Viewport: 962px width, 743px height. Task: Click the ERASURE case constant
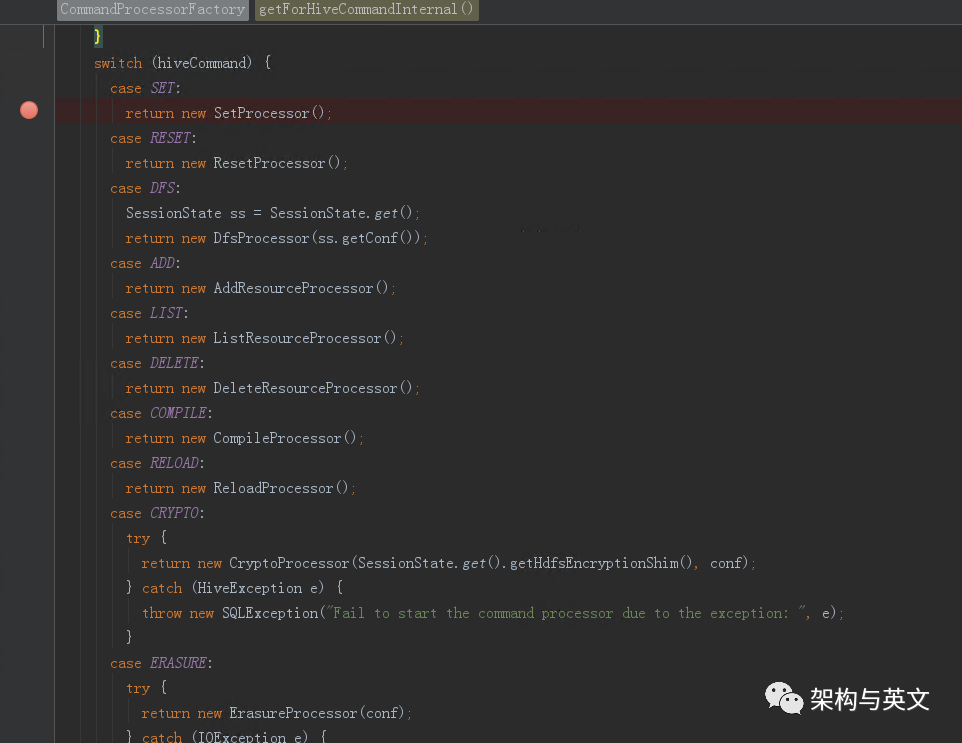(x=179, y=663)
